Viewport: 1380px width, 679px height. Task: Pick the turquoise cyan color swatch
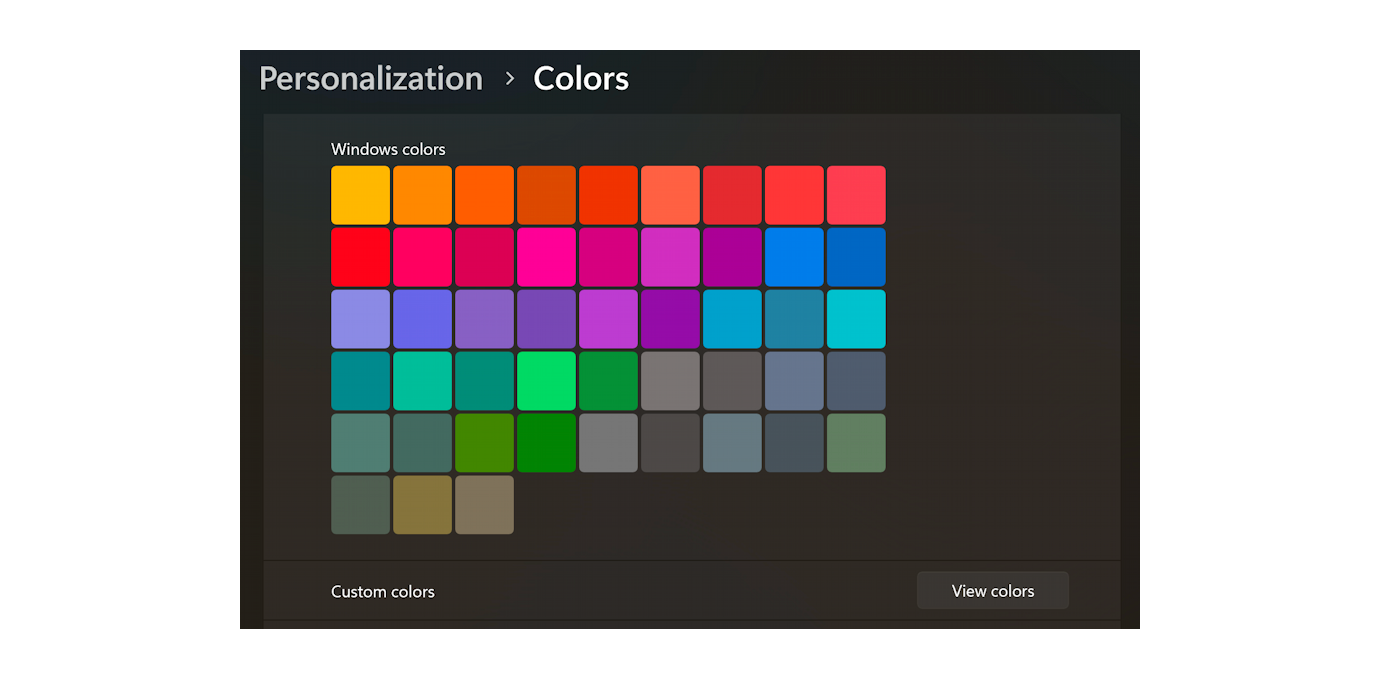coord(856,318)
